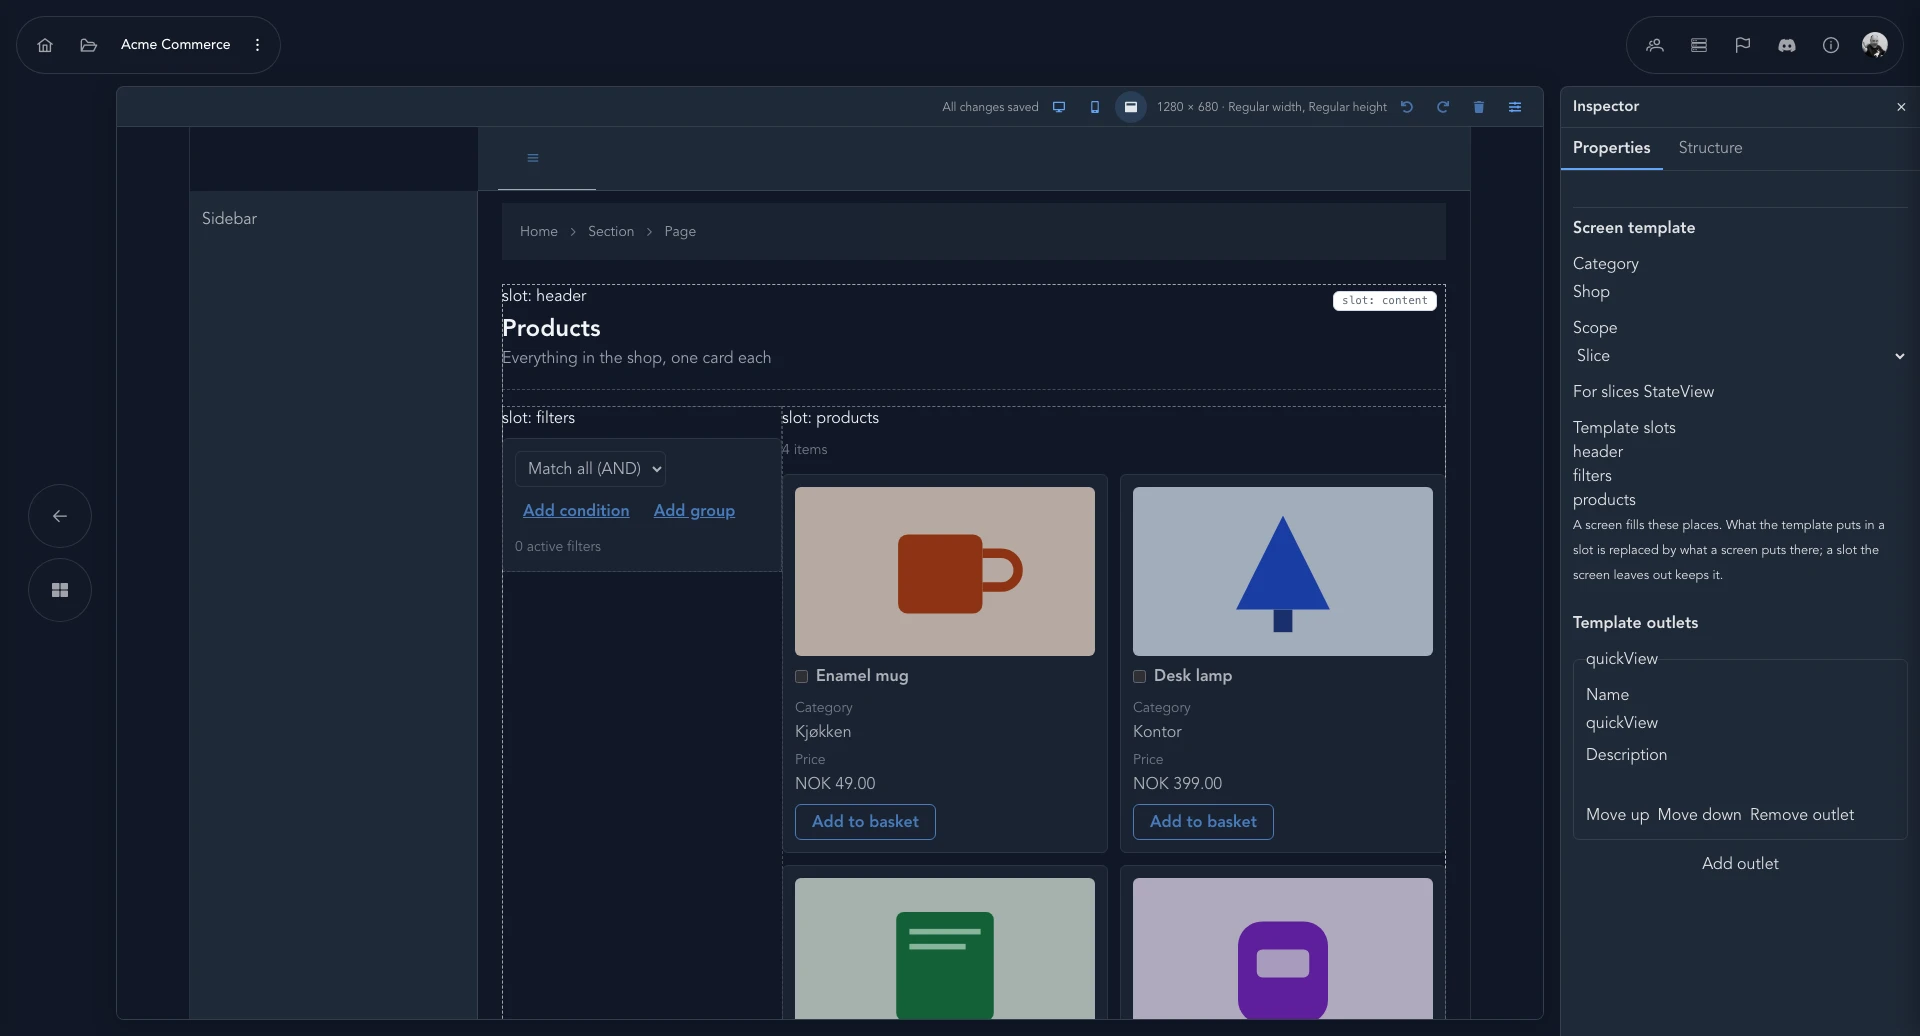
Task: Select the tablet viewport icon
Action: (1131, 107)
